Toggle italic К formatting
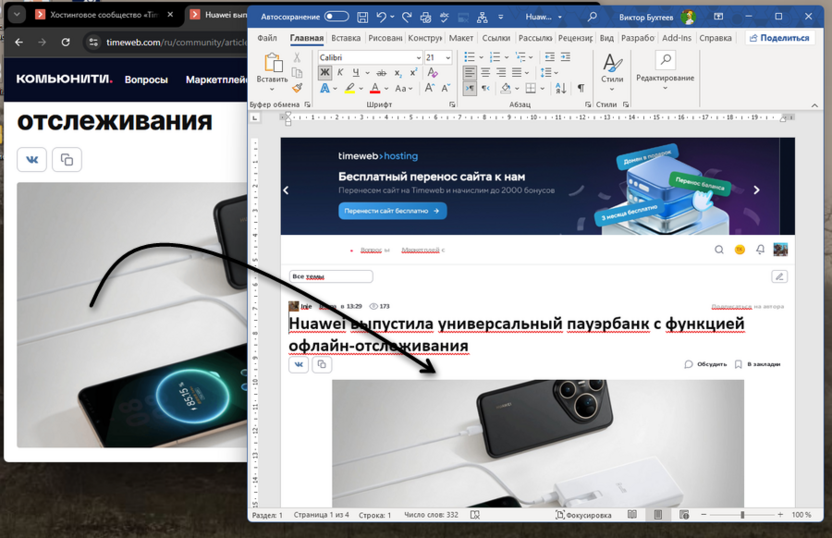The width and height of the screenshot is (832, 538). click(x=340, y=73)
